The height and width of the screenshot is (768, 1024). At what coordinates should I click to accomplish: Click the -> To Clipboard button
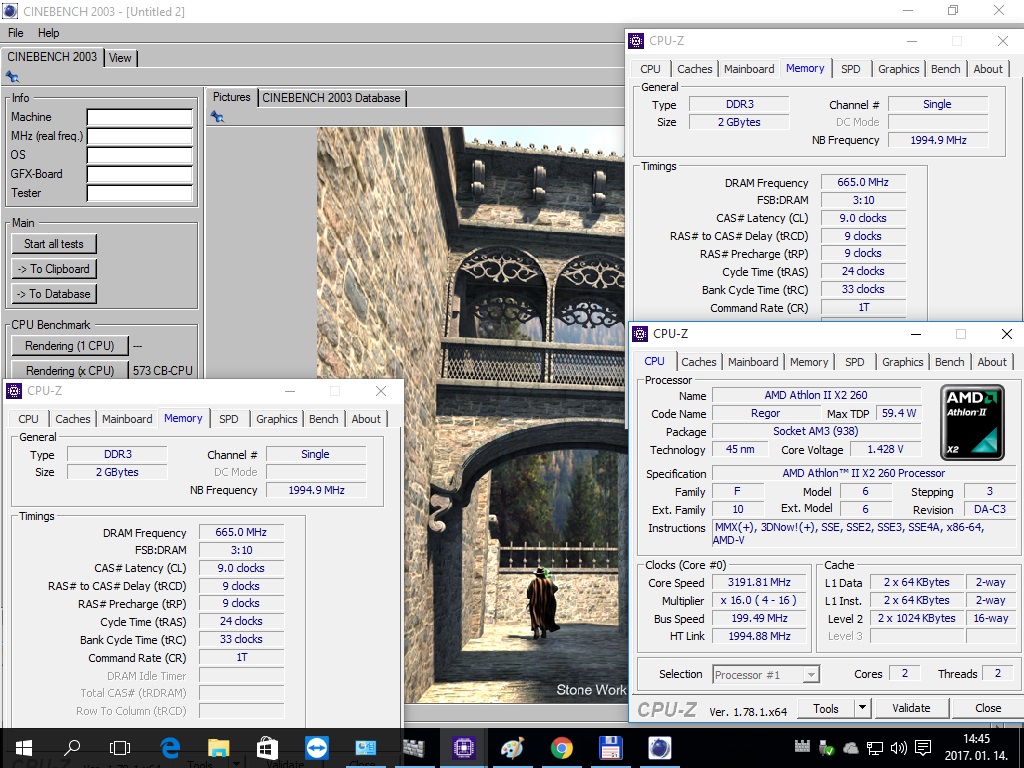54,269
